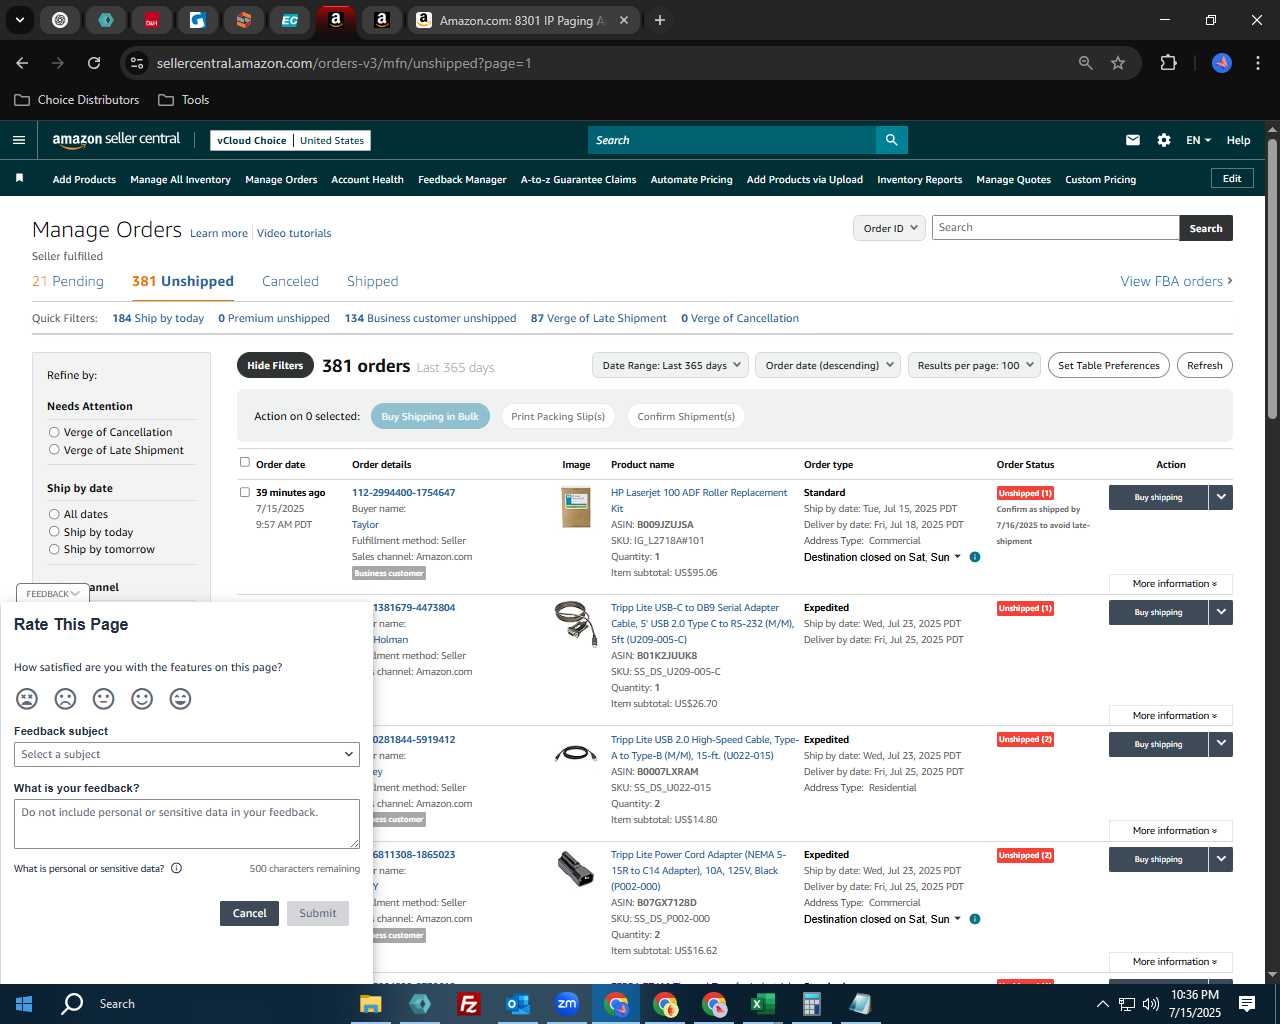Click the Edit button in navigation bar
The height and width of the screenshot is (1024, 1280).
pyautogui.click(x=1232, y=178)
